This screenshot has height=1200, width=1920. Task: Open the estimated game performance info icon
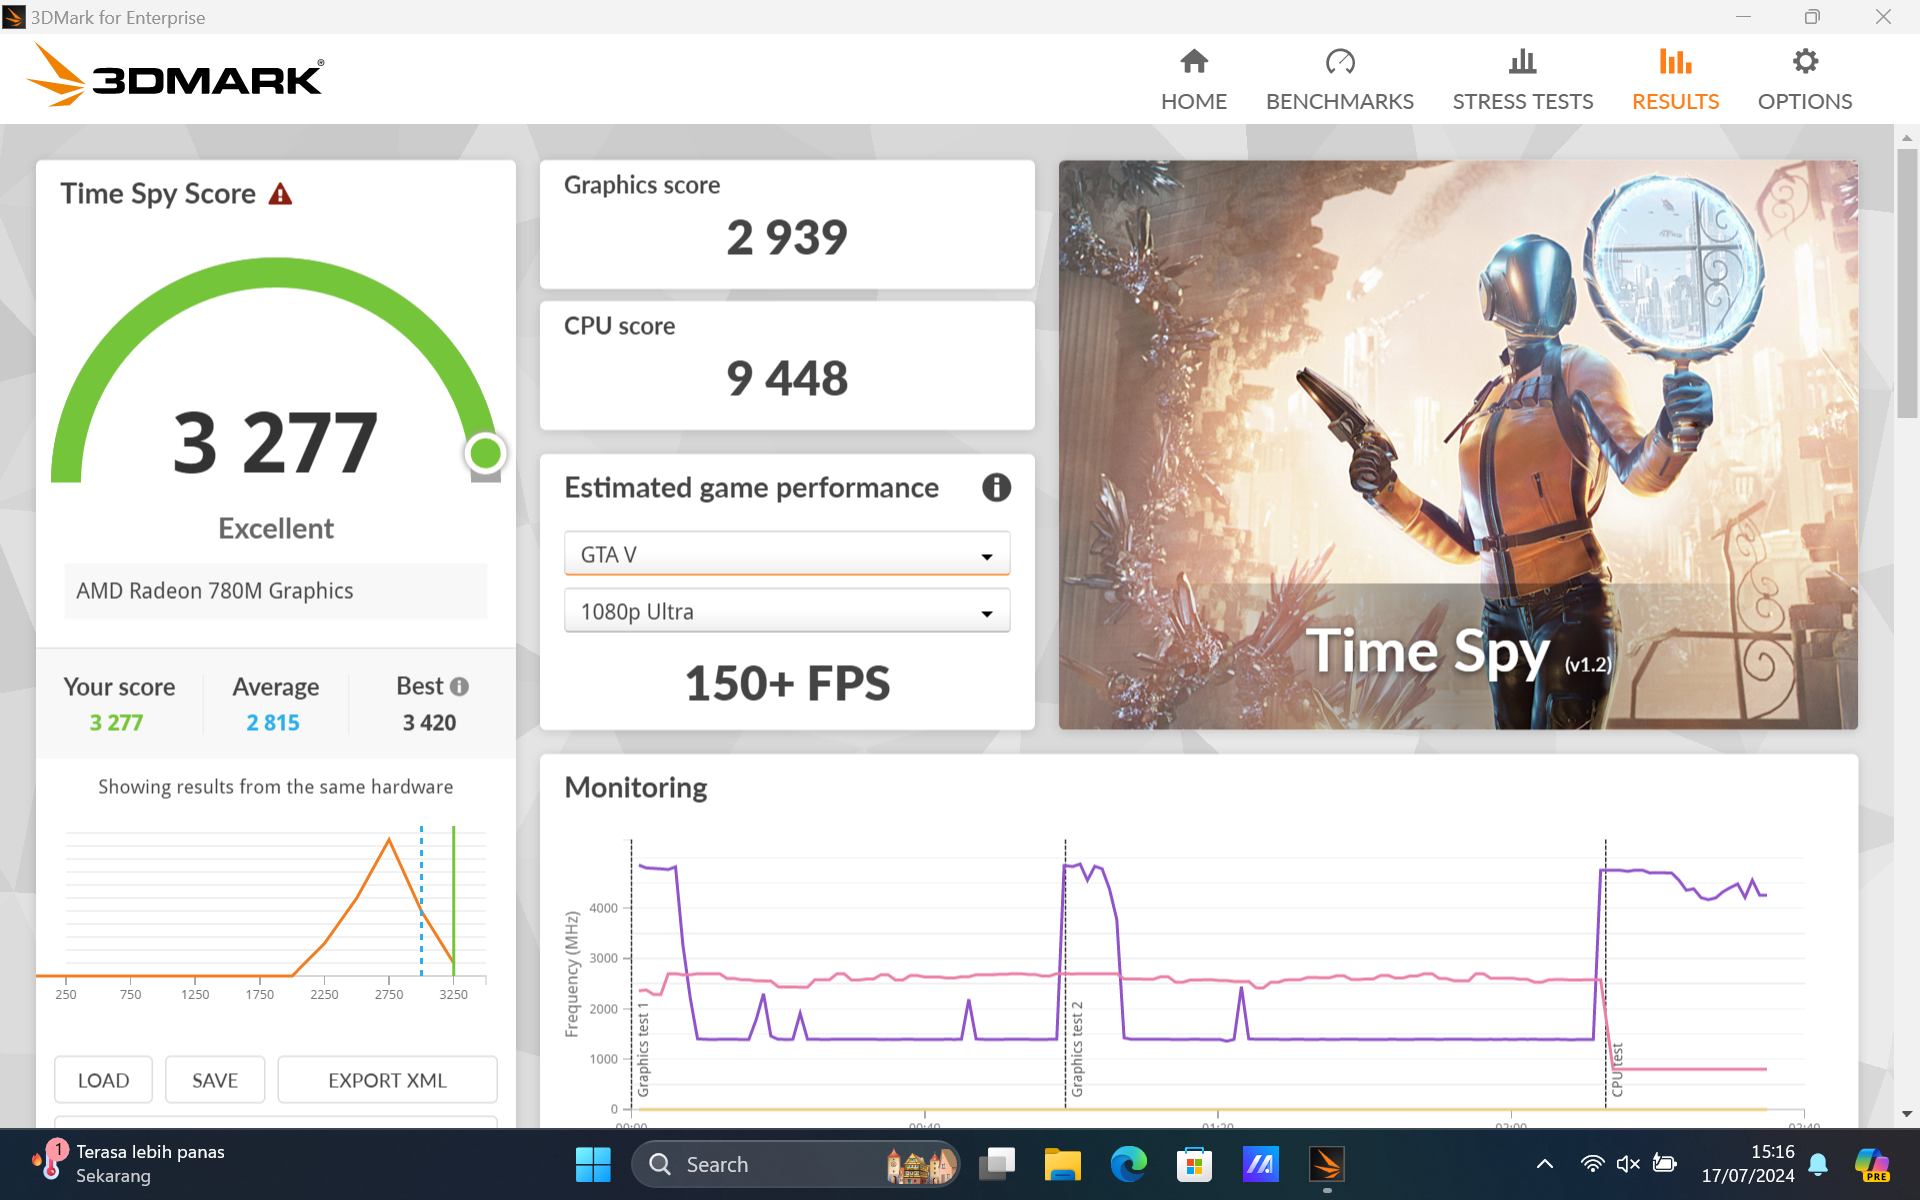click(995, 488)
